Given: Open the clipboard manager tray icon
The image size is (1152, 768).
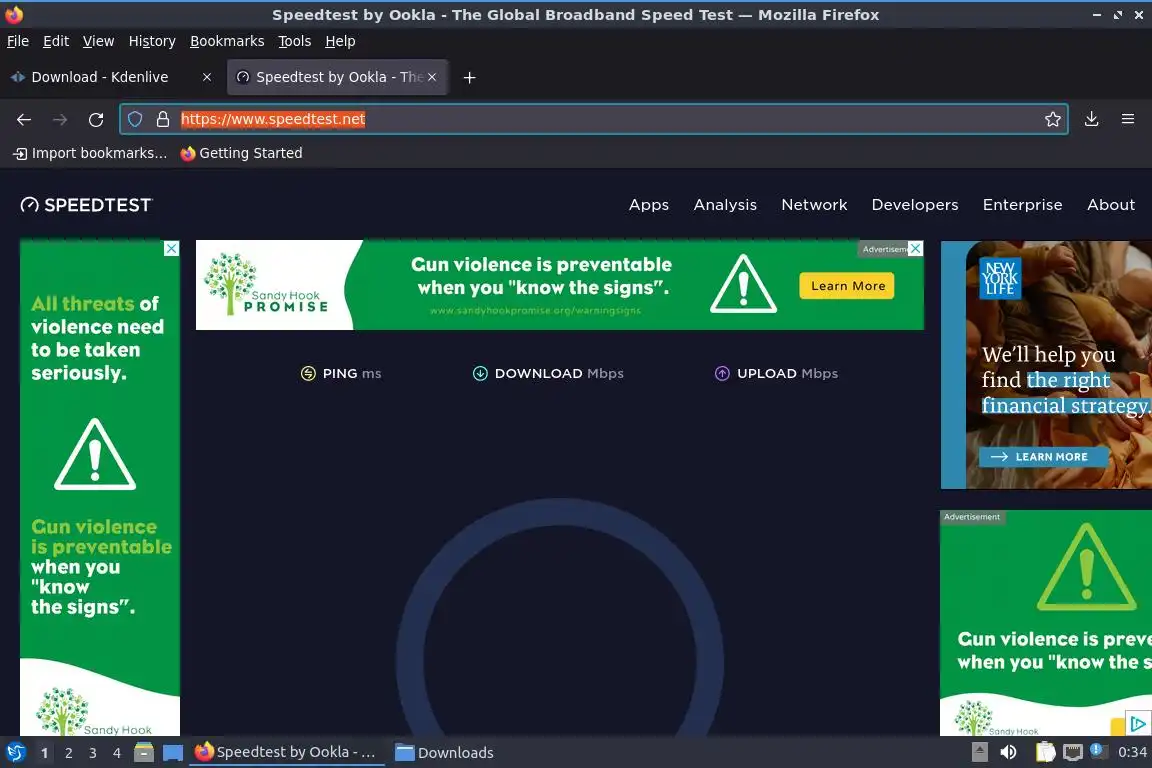Looking at the screenshot, I should 1045,752.
